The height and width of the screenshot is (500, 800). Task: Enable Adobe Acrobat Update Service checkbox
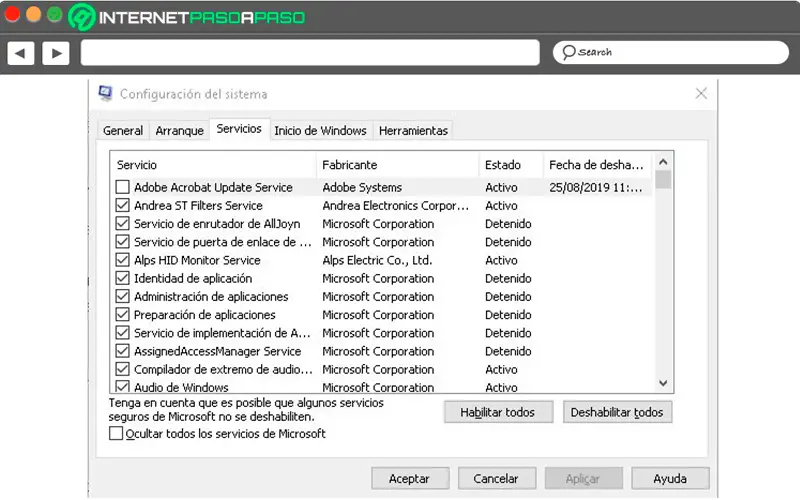click(123, 187)
